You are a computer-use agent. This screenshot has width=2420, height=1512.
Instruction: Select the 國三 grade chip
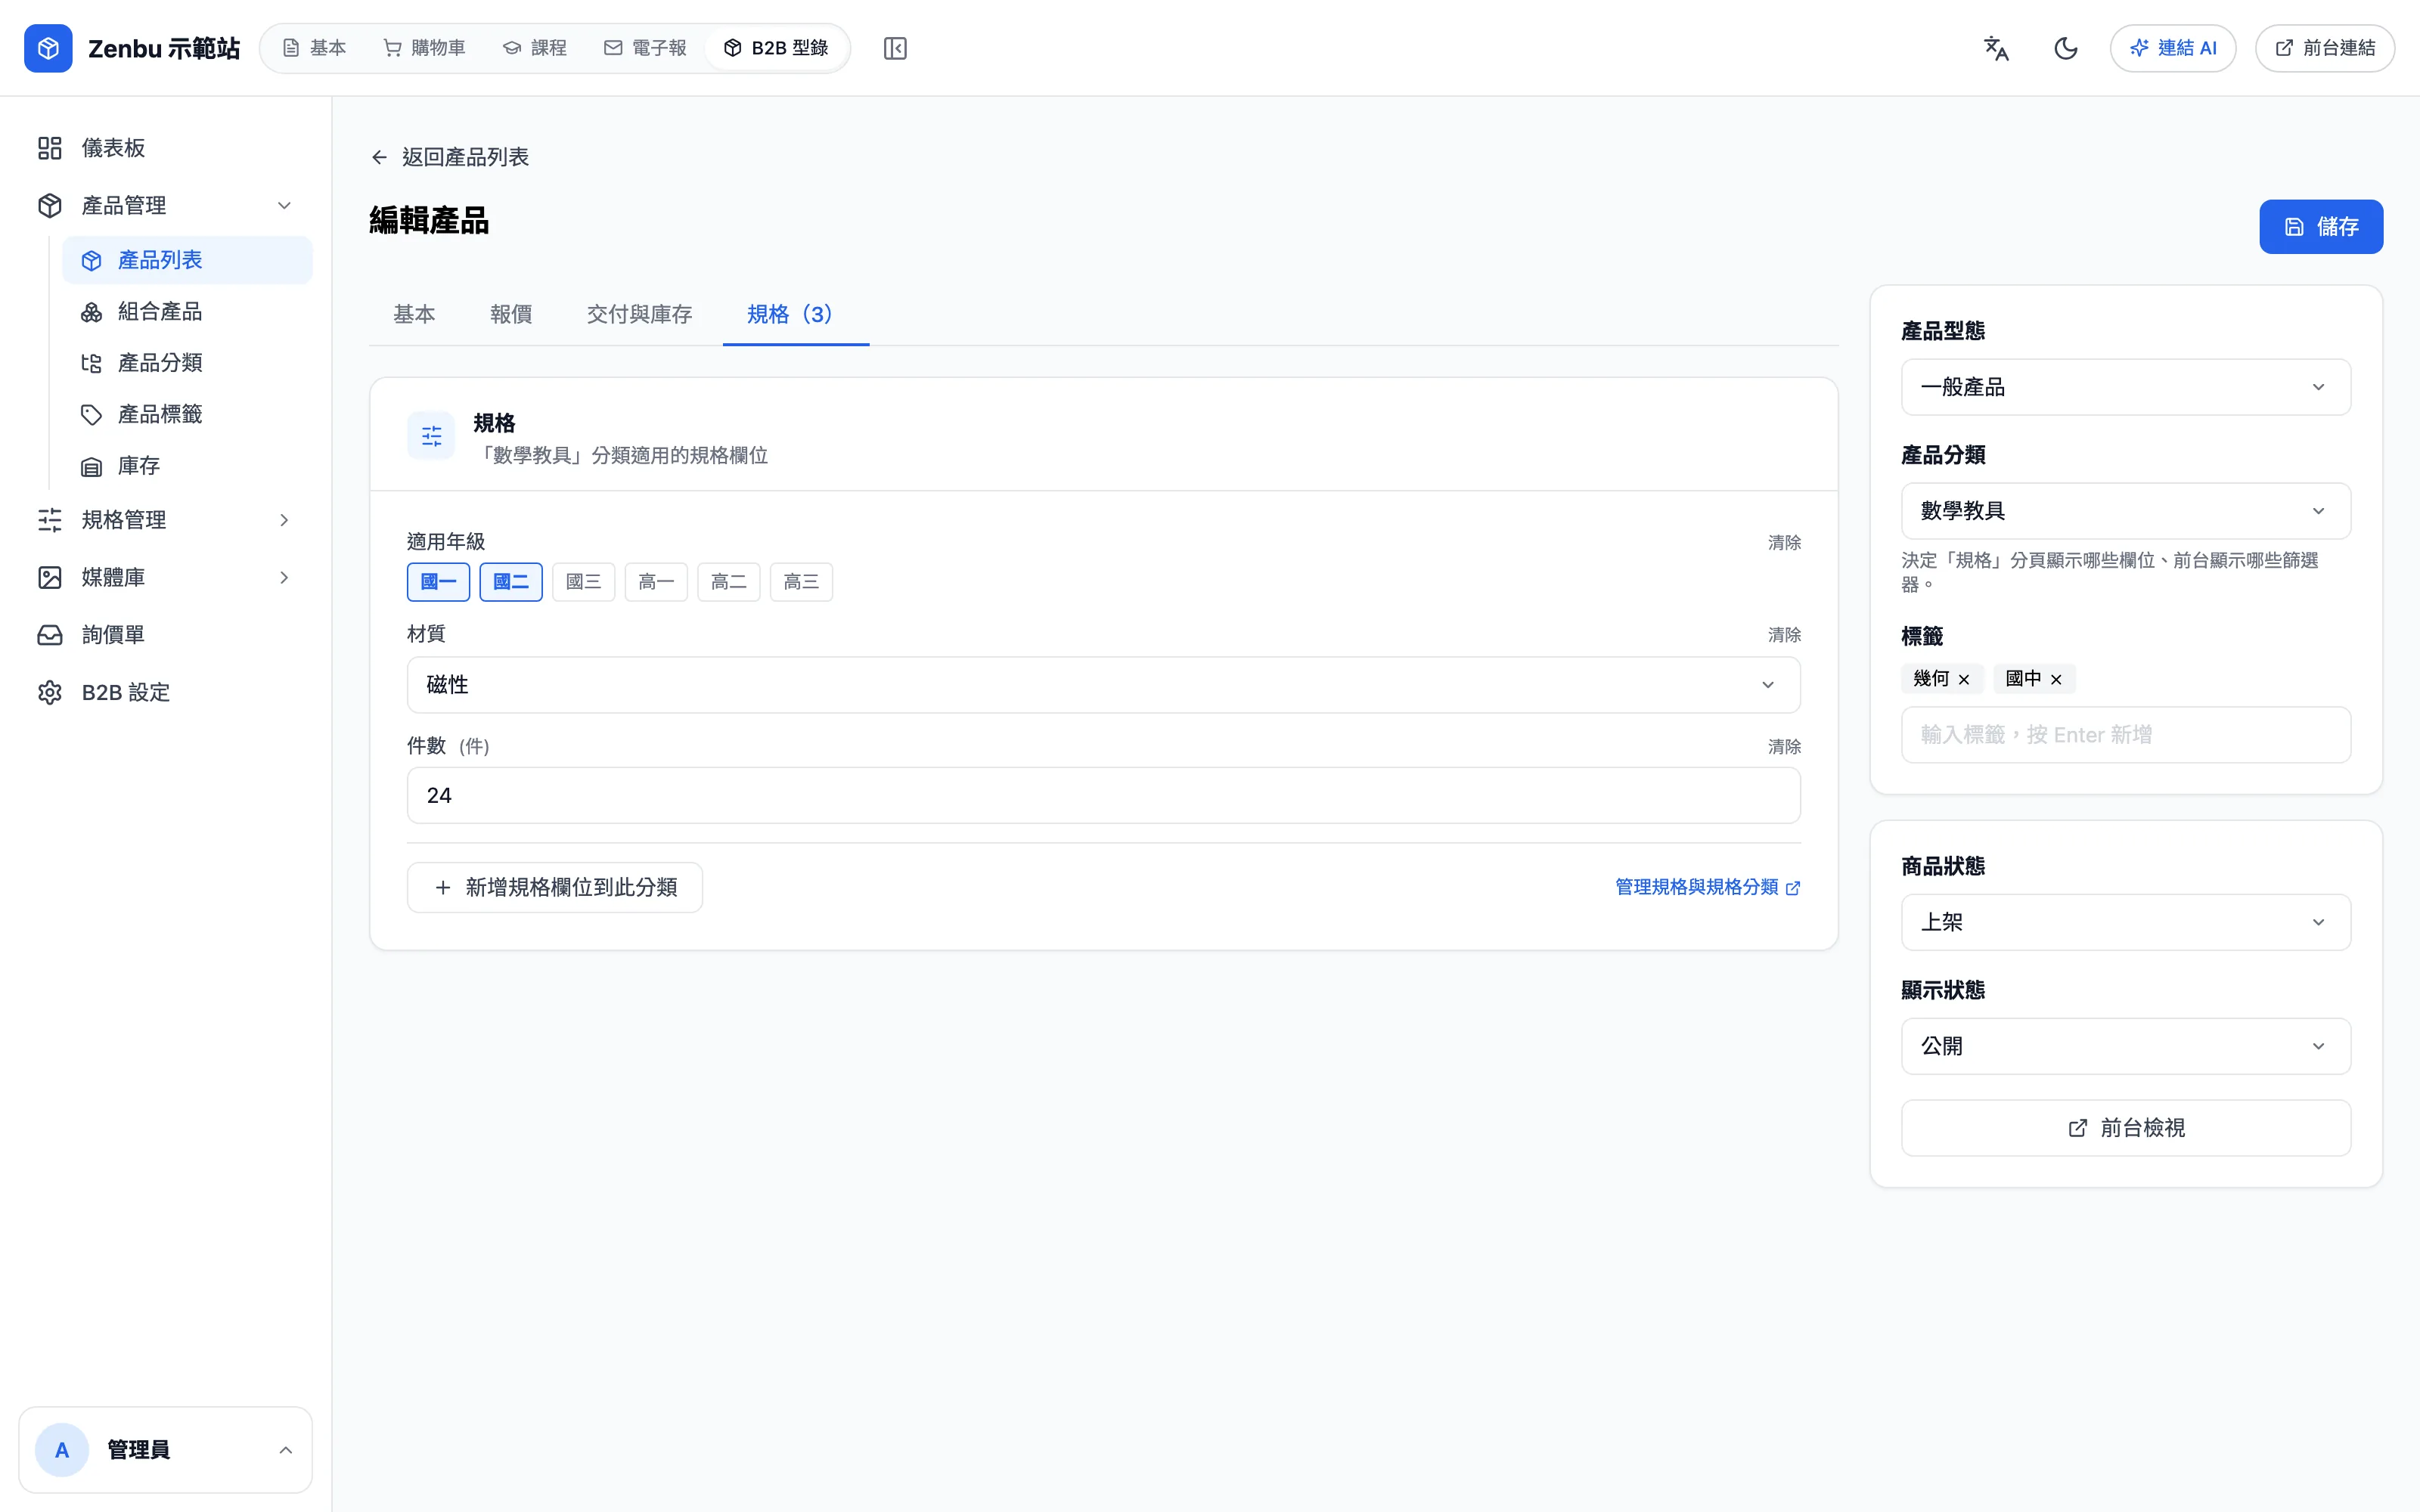click(x=584, y=582)
